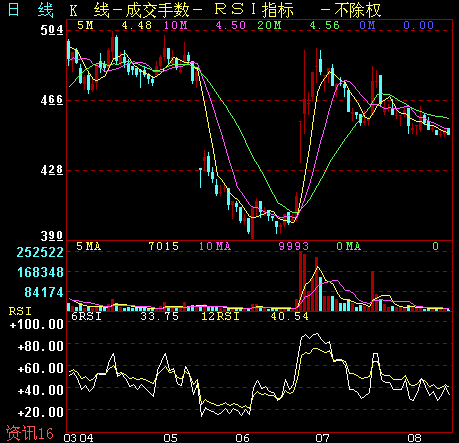Click the 07 month marker on time axis
Screen dimensions: 459x443
click(322, 438)
